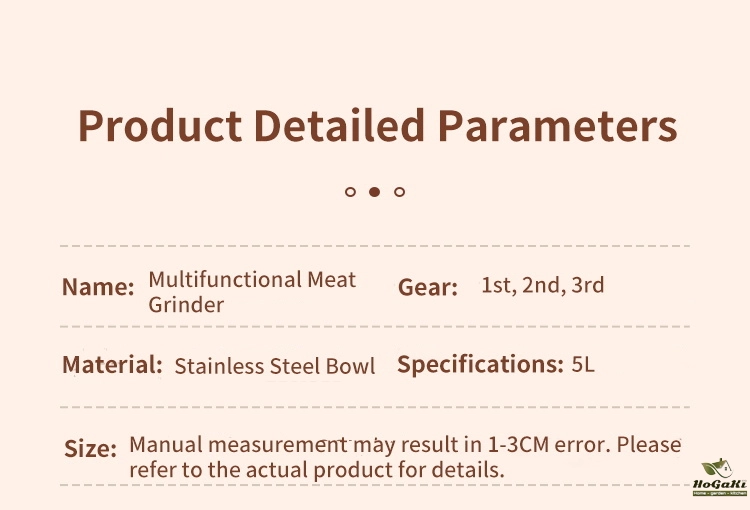The image size is (750, 510).
Task: Click the Gear label
Action: tap(428, 288)
